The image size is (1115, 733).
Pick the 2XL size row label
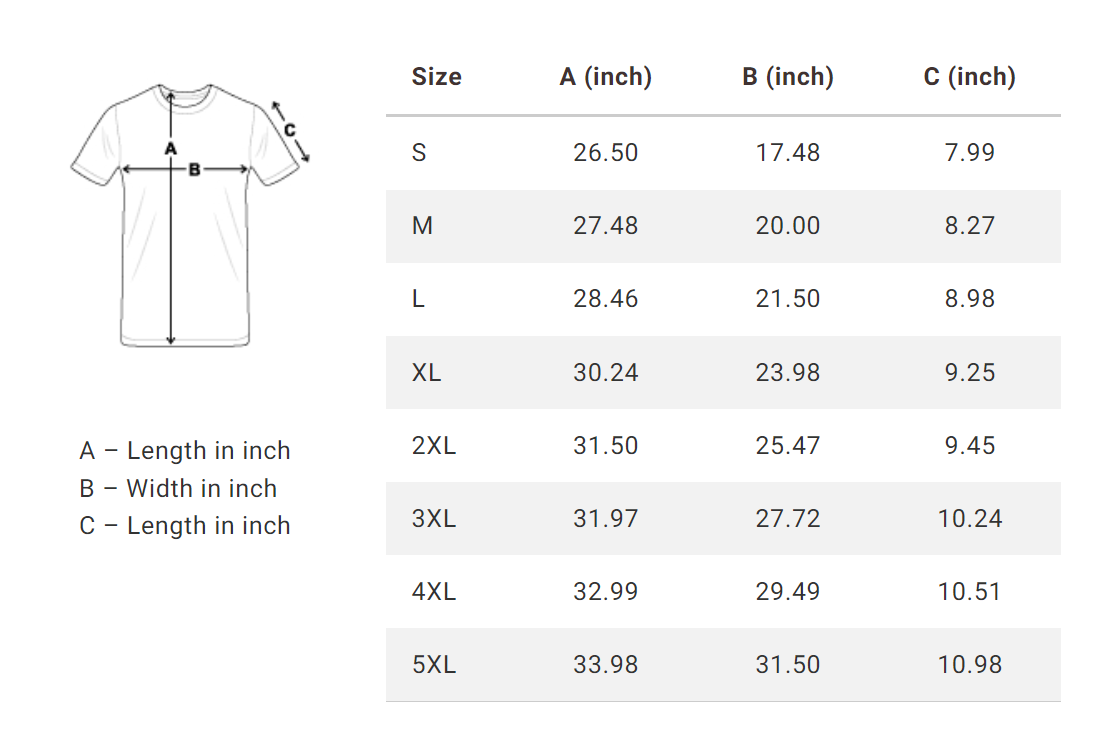(x=433, y=446)
